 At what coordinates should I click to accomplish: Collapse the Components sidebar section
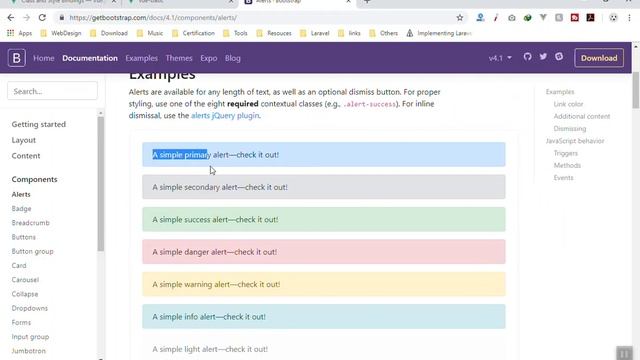tap(34, 179)
